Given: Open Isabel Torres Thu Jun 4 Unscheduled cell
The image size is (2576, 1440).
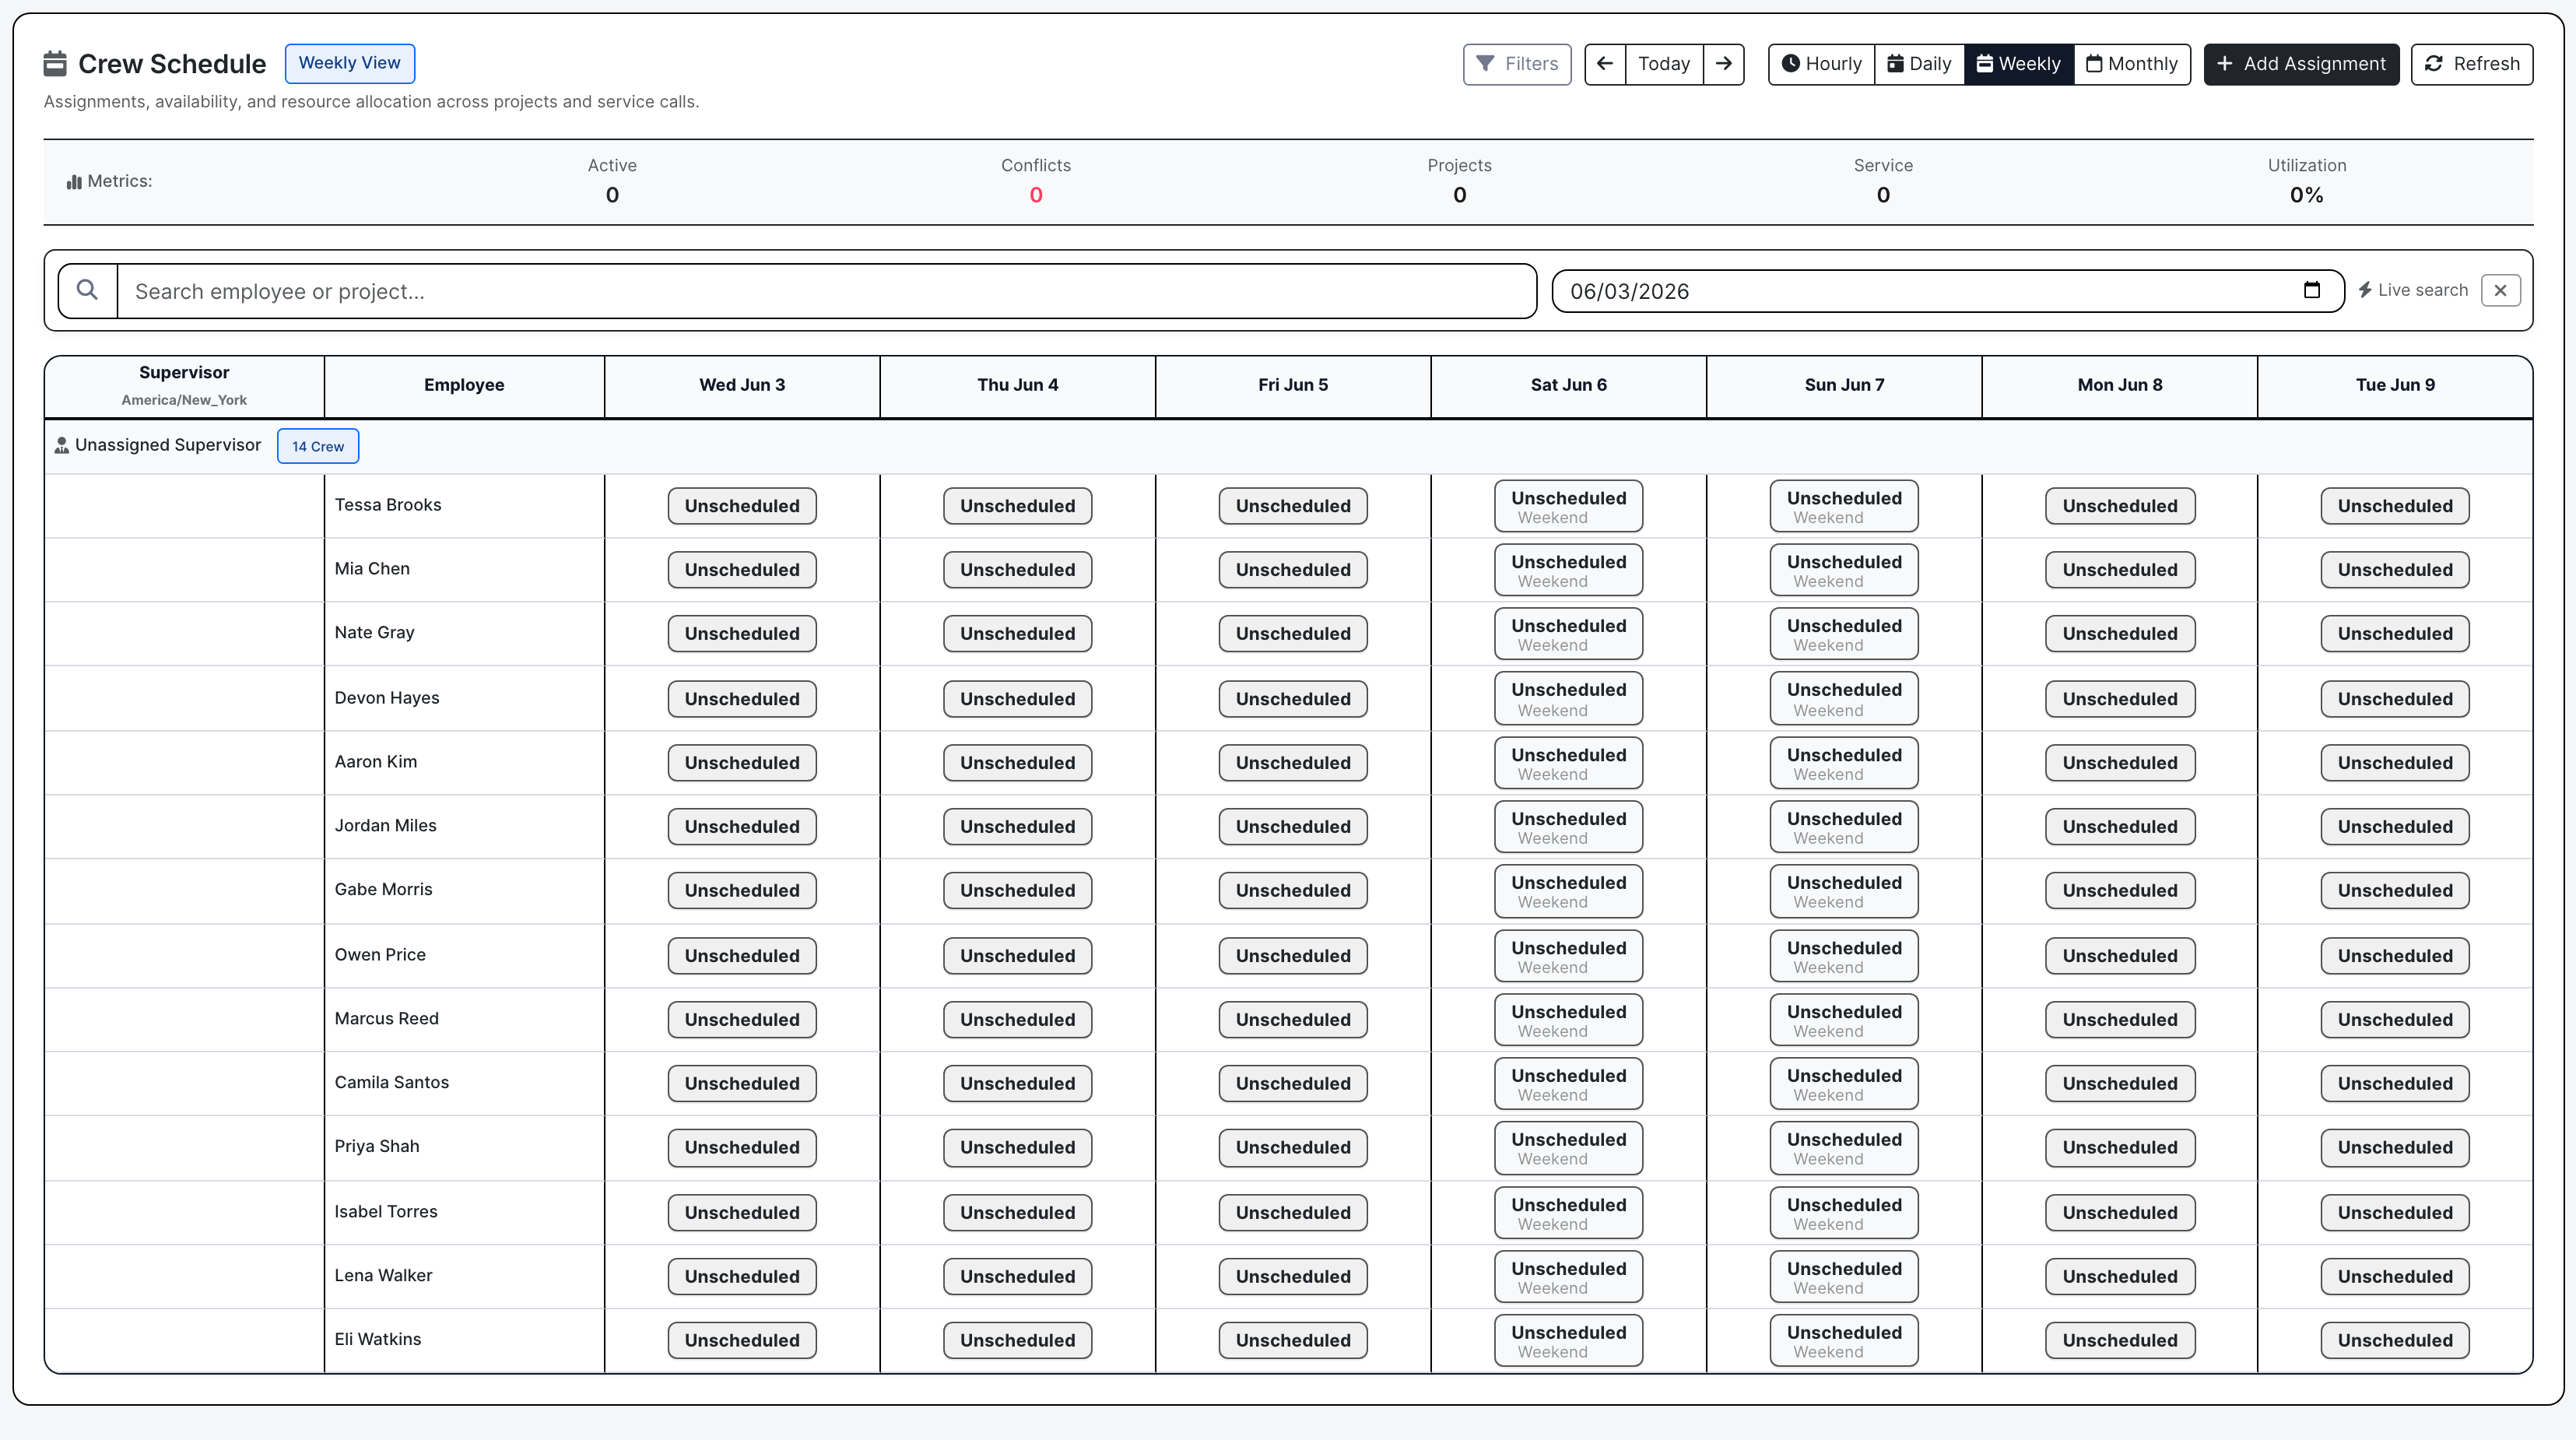Looking at the screenshot, I should pos(1017,1213).
